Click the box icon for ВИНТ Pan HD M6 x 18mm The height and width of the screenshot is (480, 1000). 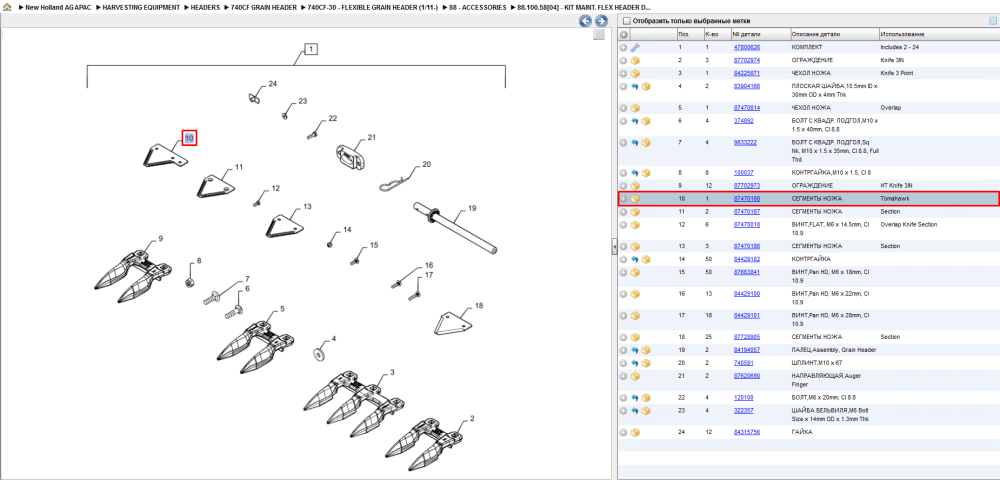(x=635, y=272)
